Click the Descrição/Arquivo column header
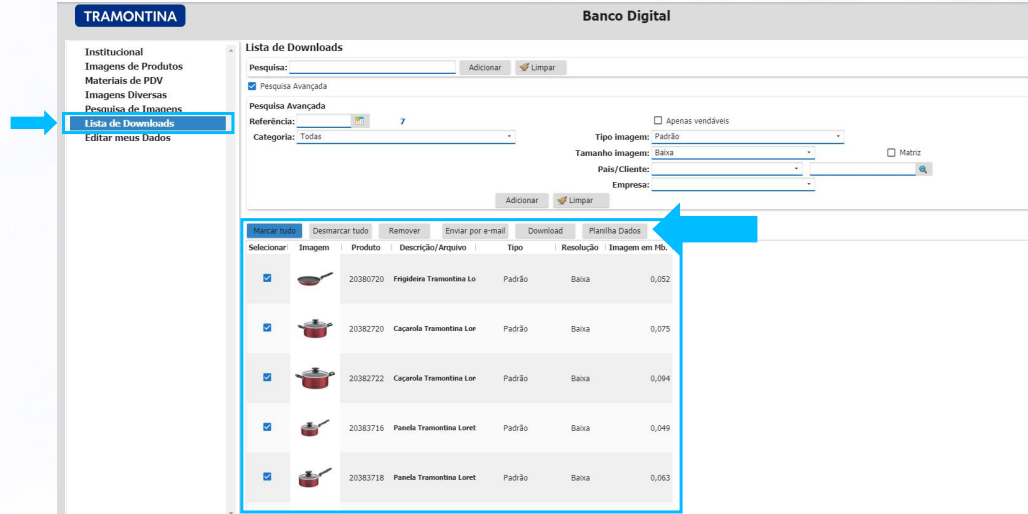Screen dimensions: 1028x514 434,248
